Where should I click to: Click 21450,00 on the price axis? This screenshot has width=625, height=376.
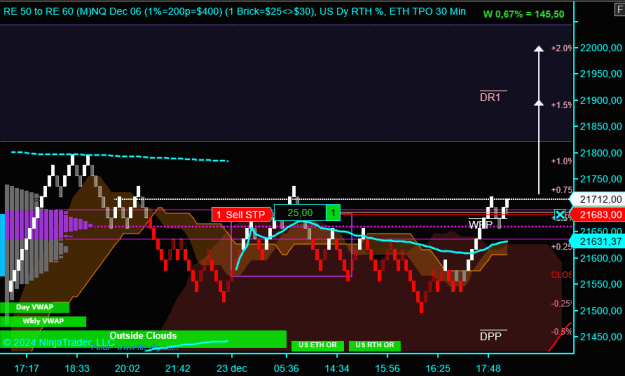point(601,337)
